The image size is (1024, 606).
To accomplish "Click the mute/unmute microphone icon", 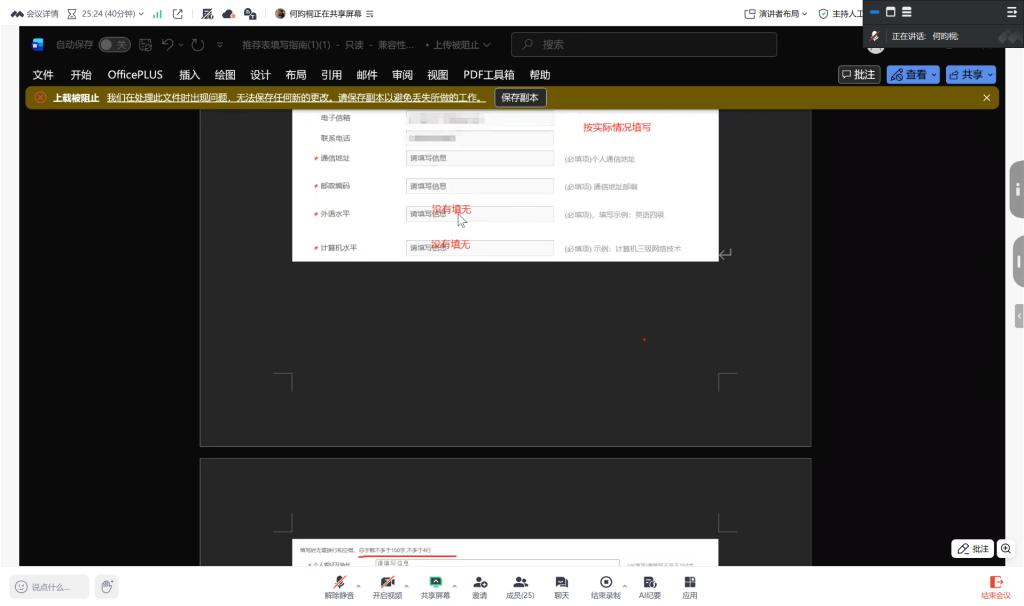I will click(339, 583).
